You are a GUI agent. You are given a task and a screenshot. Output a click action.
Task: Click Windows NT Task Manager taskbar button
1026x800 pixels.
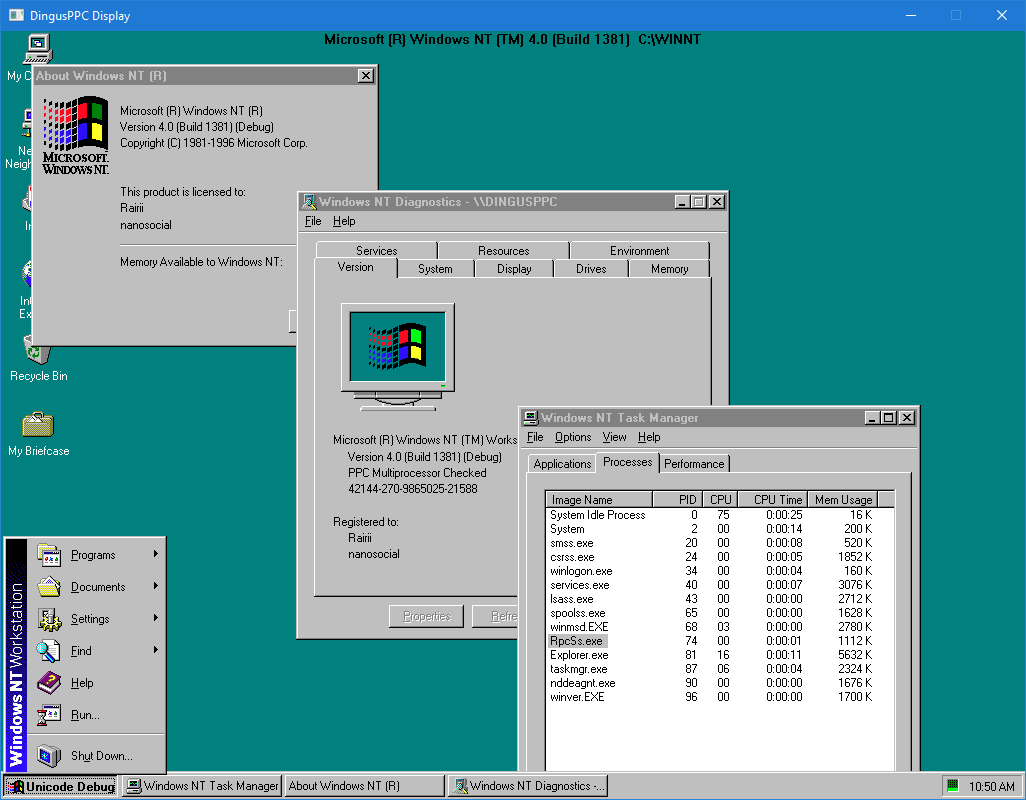pos(202,786)
